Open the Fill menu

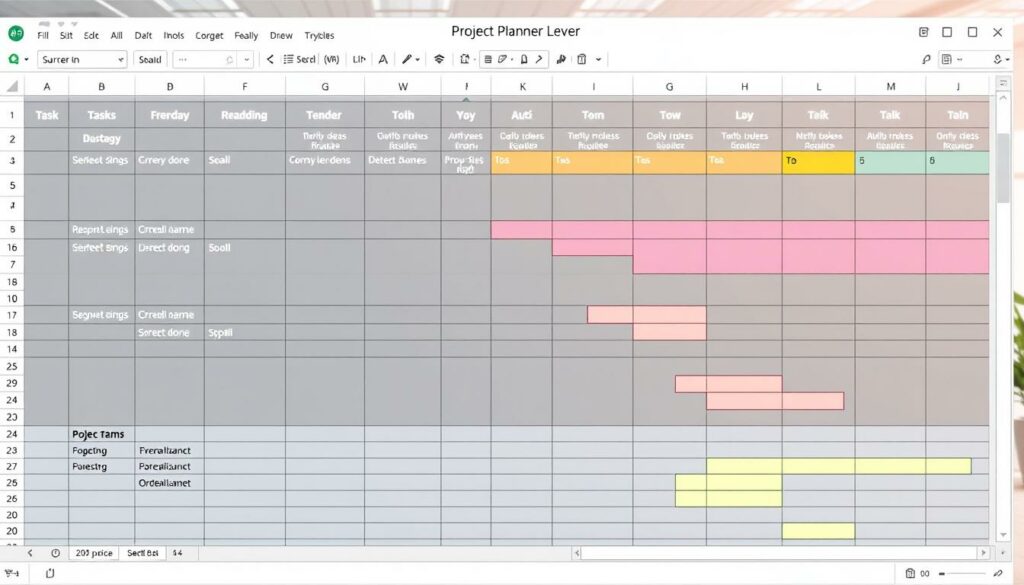43,35
